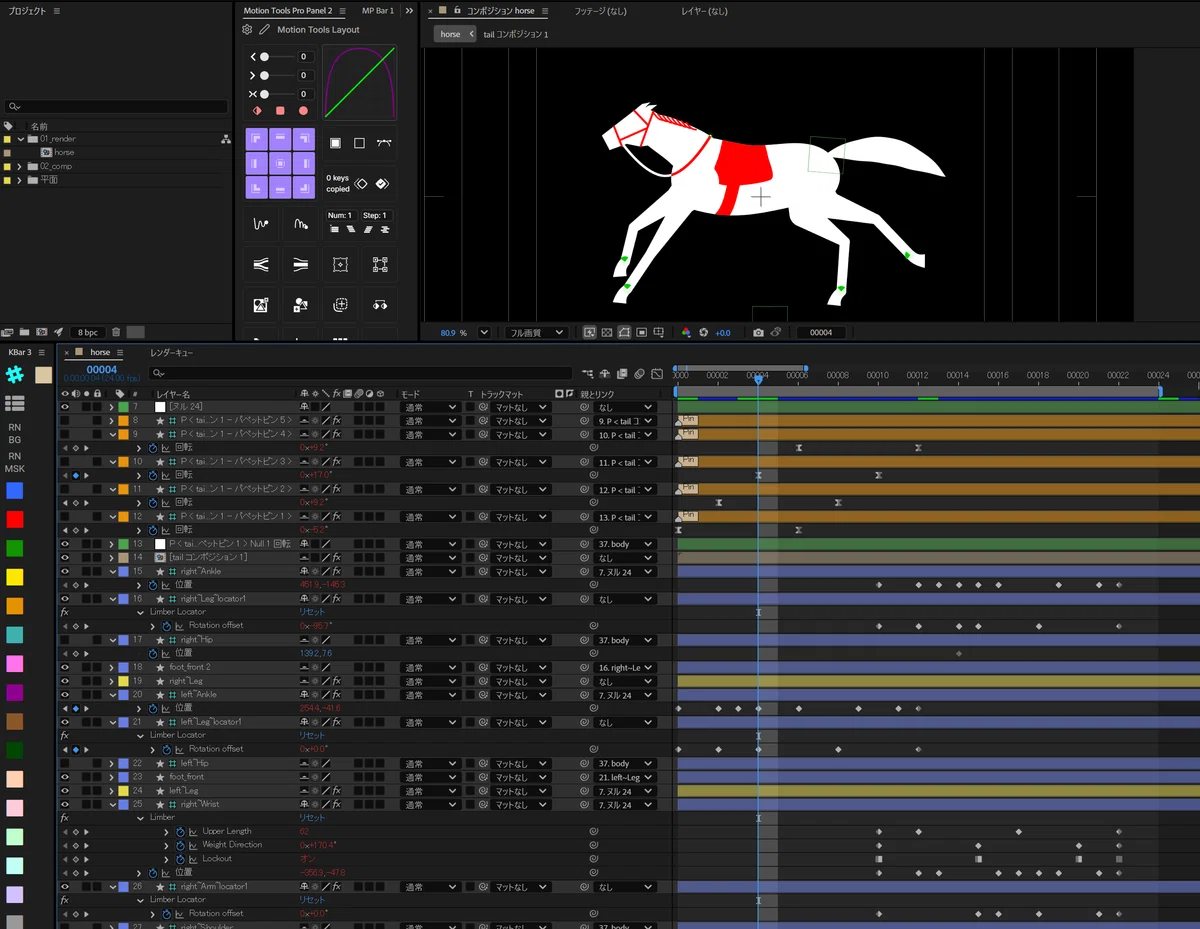Image resolution: width=1200 pixels, height=929 pixels.
Task: Open the フル画質 resolution dropdown
Action: click(x=536, y=333)
